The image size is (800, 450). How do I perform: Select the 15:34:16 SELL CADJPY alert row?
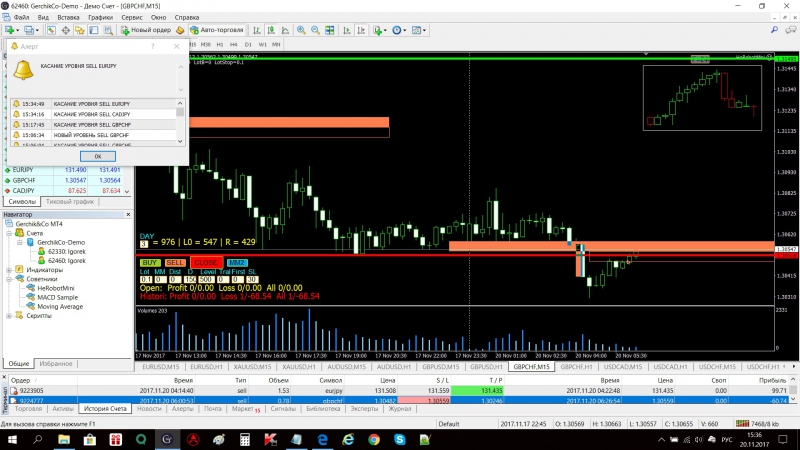coord(93,114)
